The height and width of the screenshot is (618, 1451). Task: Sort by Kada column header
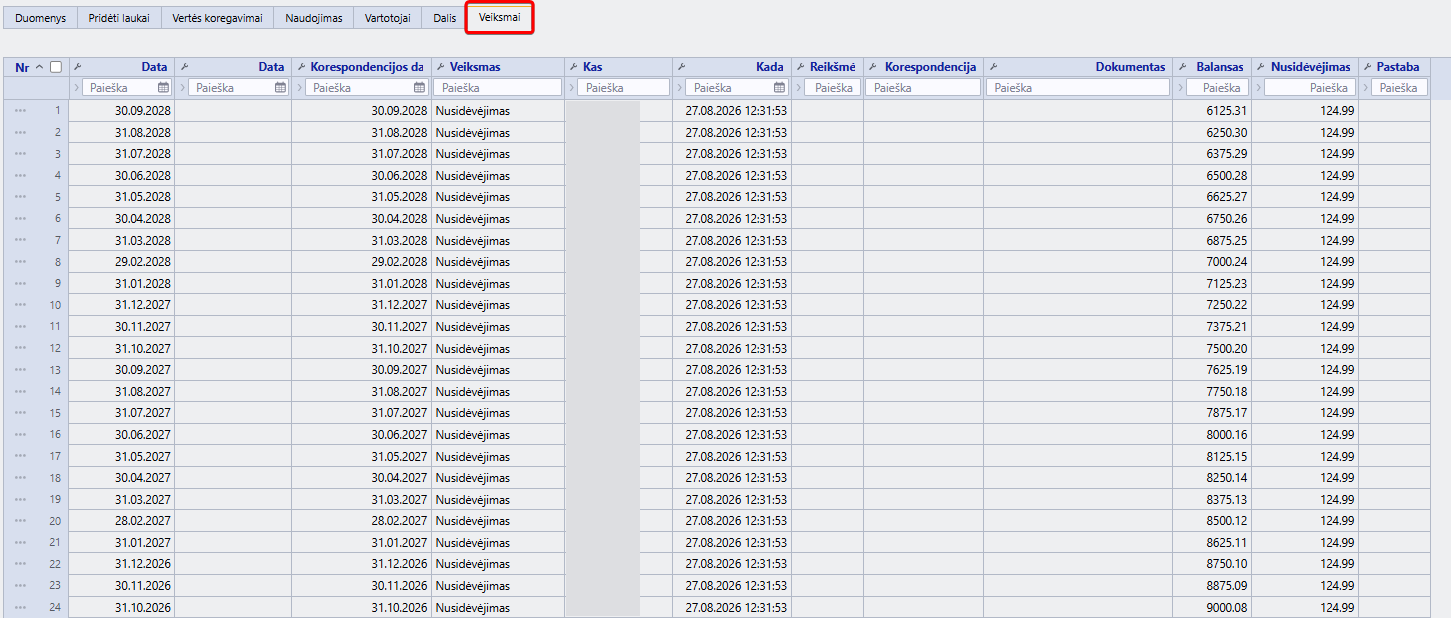click(x=770, y=67)
